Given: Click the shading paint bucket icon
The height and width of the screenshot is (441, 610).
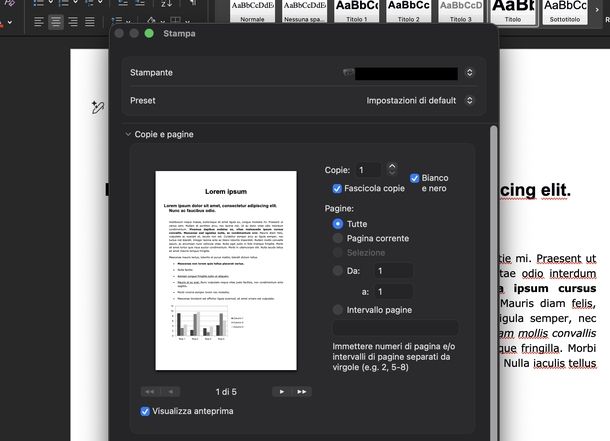Looking at the screenshot, I should click(x=152, y=21).
